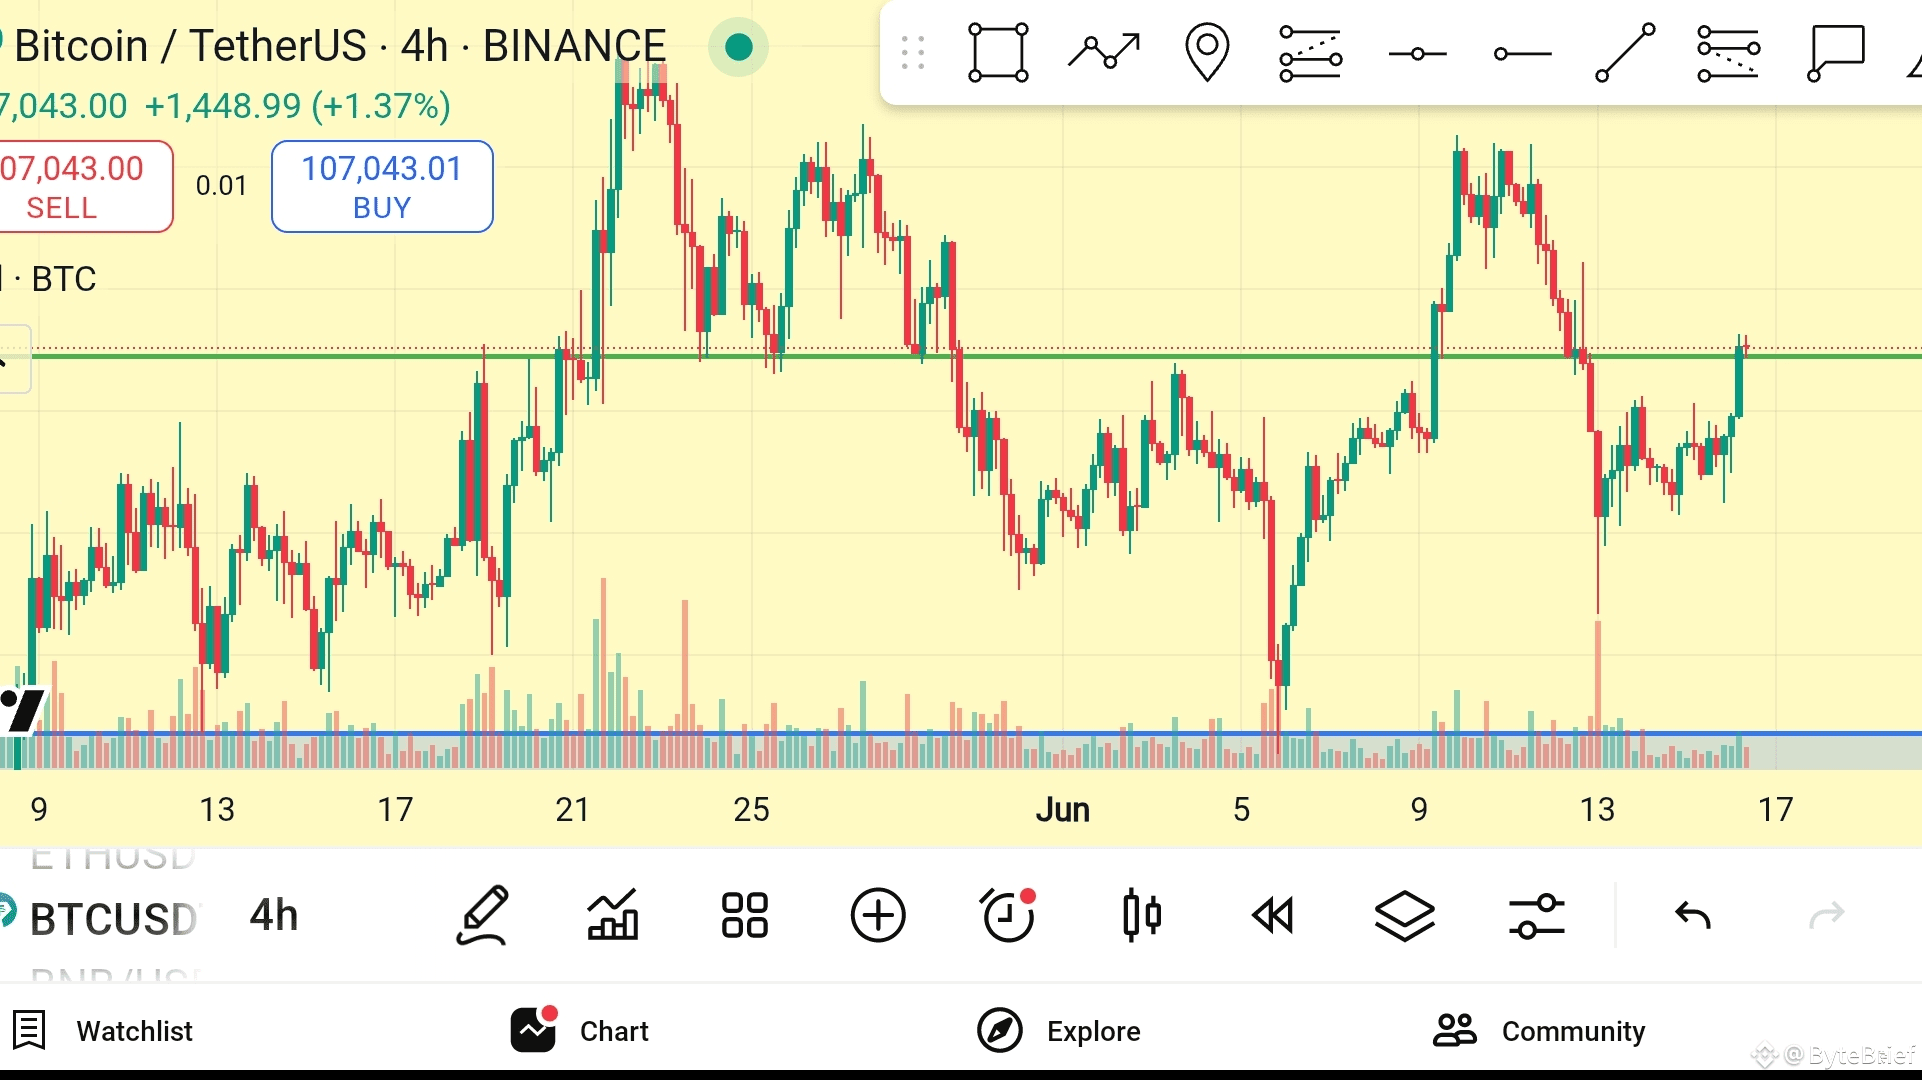Image resolution: width=1922 pixels, height=1080 pixels.
Task: Pick the diagonal trend line tool
Action: point(1624,52)
